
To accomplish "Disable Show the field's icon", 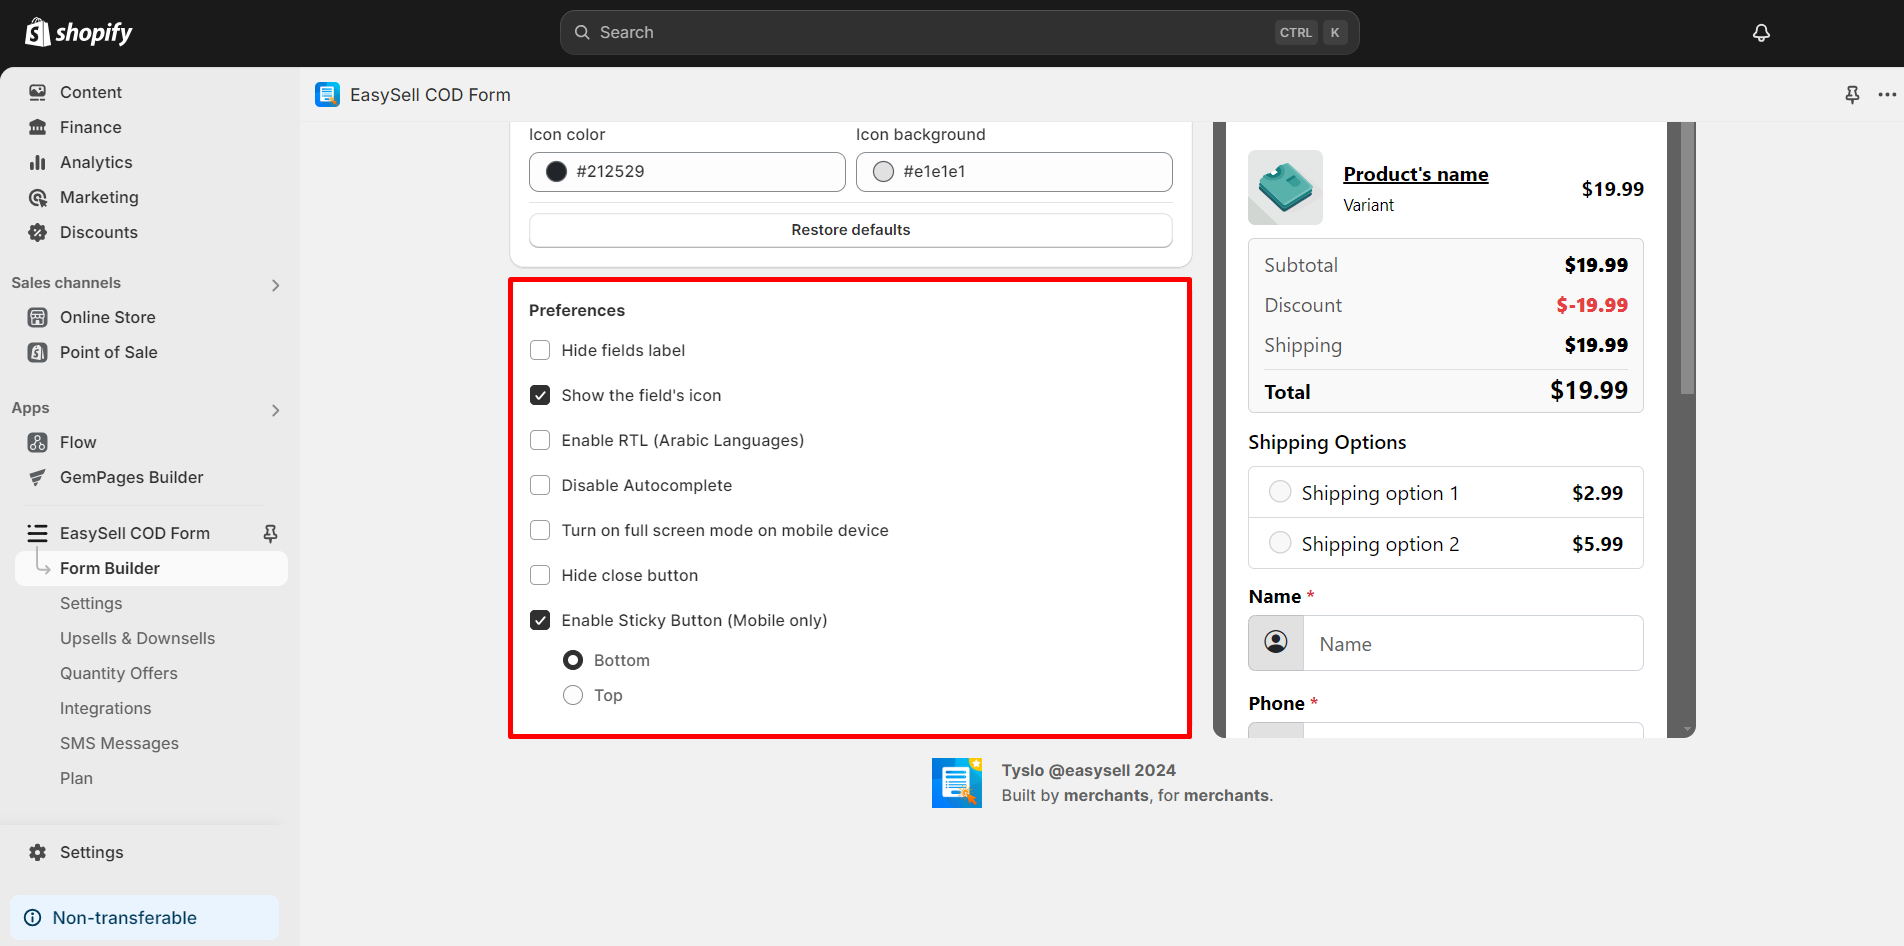I will click(x=540, y=395).
